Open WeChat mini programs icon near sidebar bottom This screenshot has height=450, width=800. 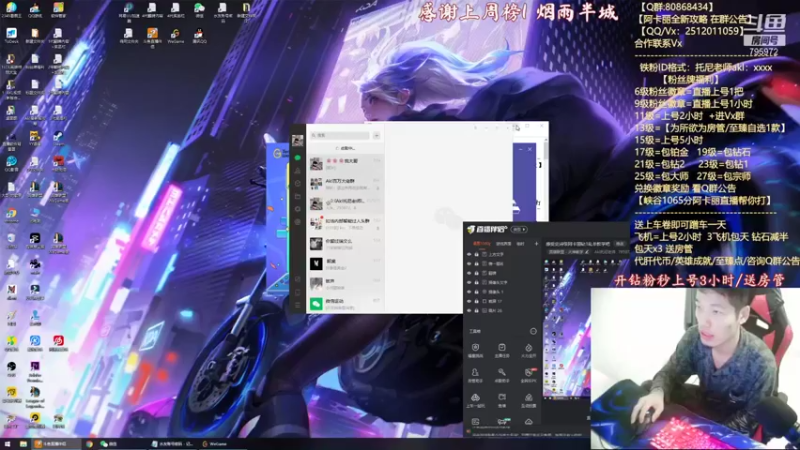tap(297, 279)
